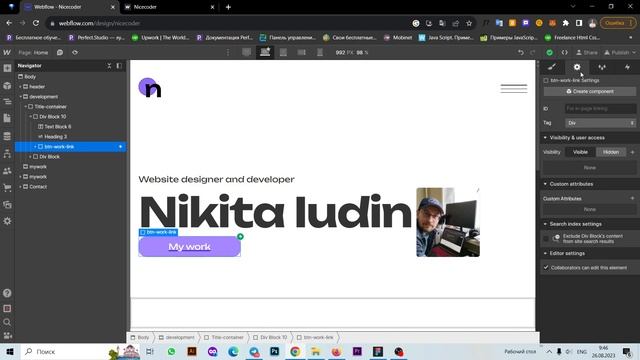This screenshot has height=360, width=640.
Task: Toggle the btn-work-link Settings checkbox
Action: 546,80
